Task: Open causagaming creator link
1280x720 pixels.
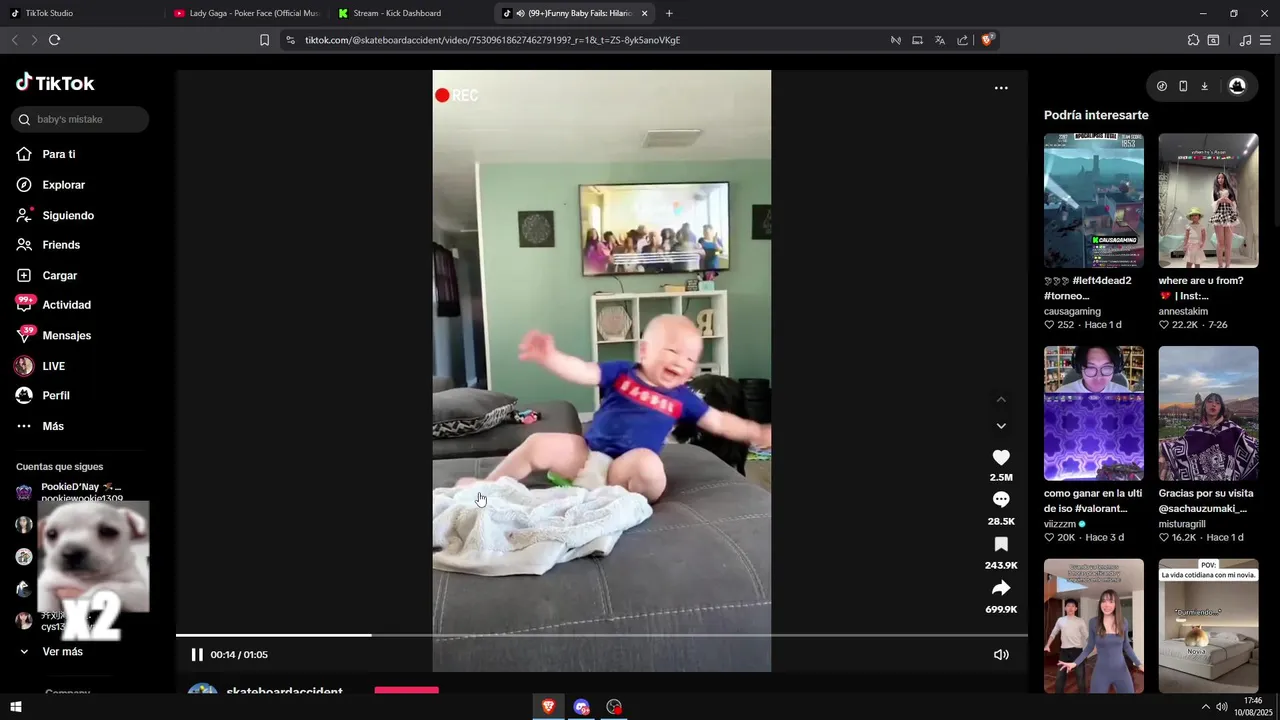Action: coord(1072,312)
